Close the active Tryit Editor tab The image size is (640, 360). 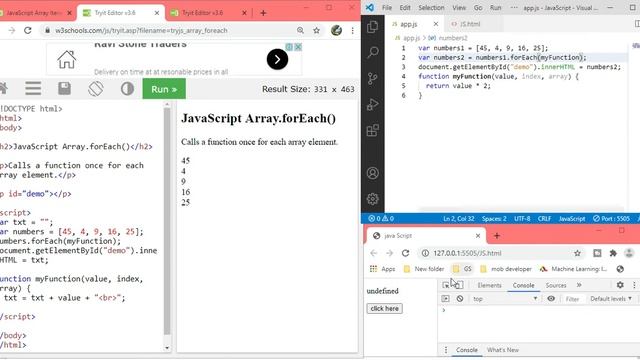[x=157, y=13]
